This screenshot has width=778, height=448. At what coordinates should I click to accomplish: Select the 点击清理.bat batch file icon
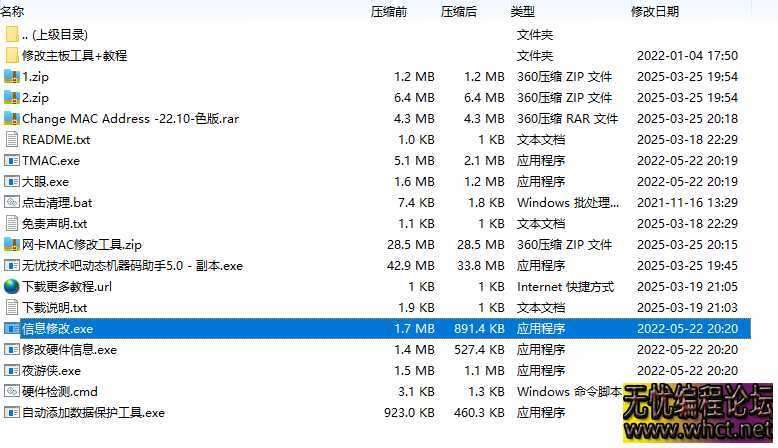[12, 203]
